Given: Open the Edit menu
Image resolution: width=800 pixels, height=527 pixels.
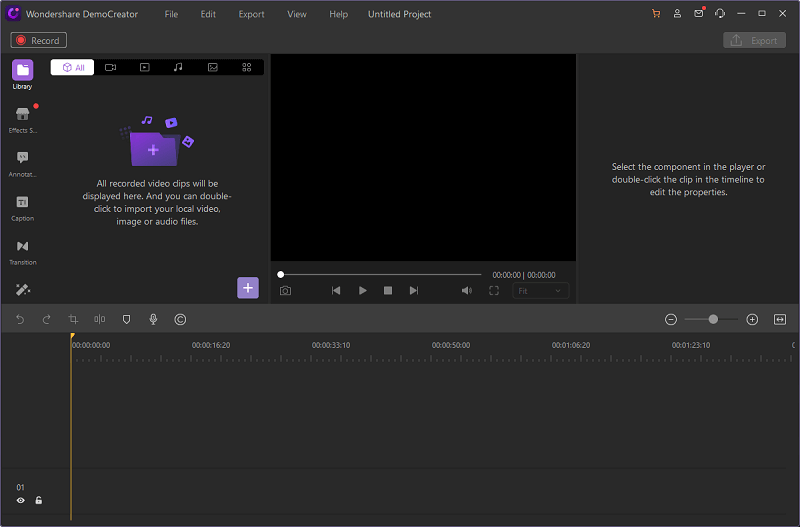Looking at the screenshot, I should click(x=208, y=14).
